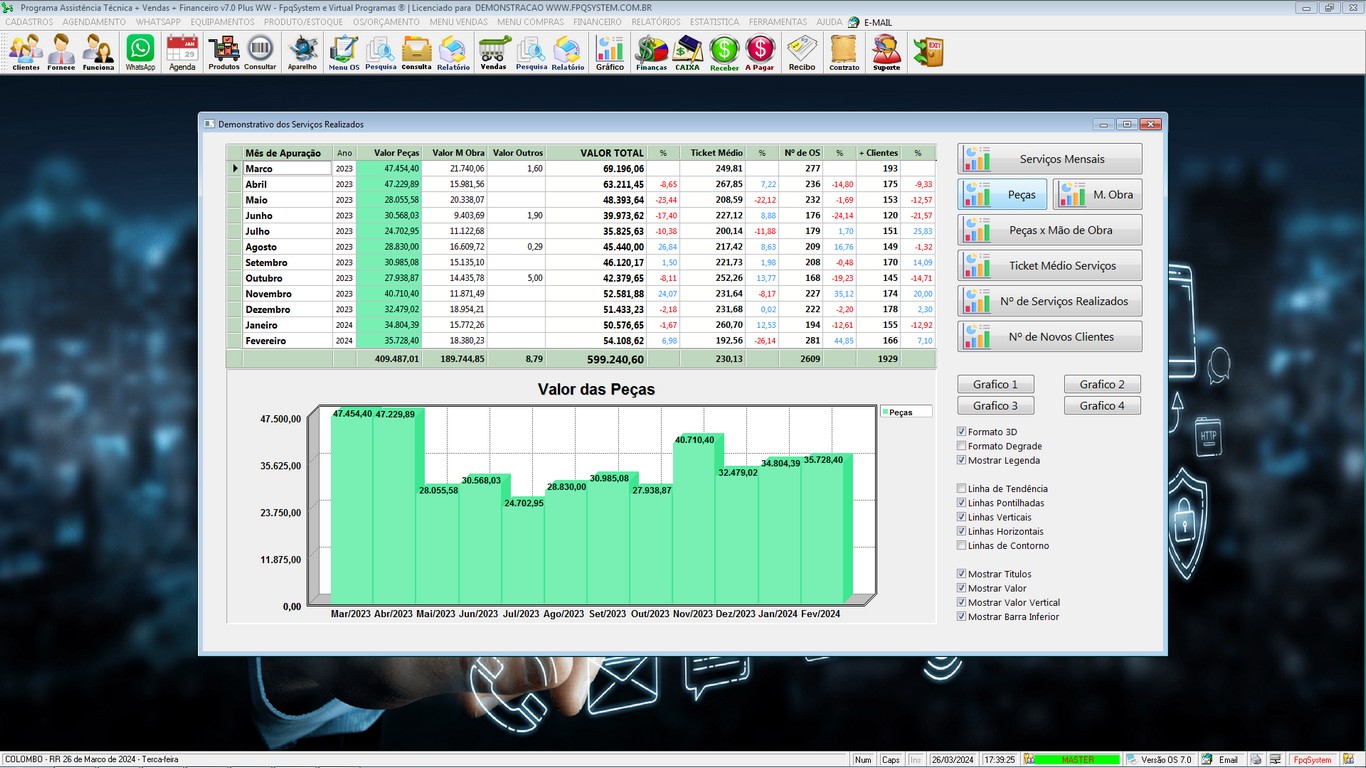Click the network computer status bar icon
The width and height of the screenshot is (1366, 768).
point(1276,760)
